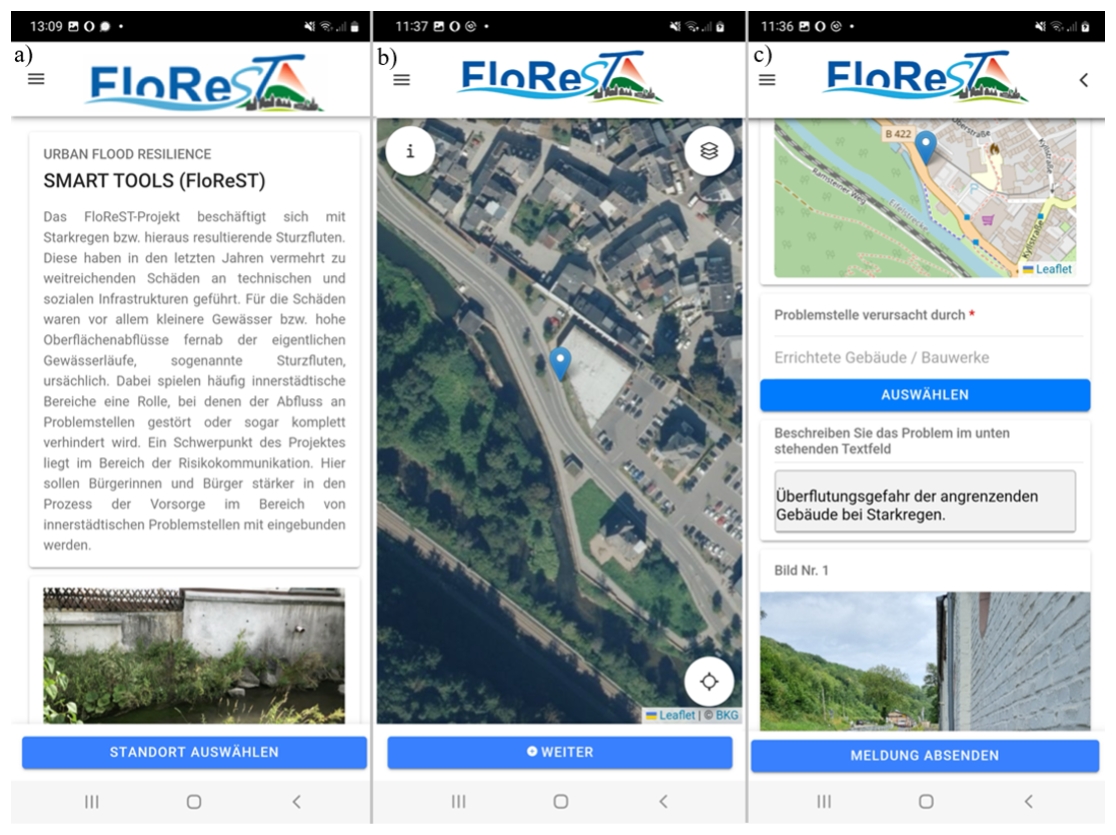Tap the location marker on the street map
The height and width of the screenshot is (835, 1116).
(926, 147)
